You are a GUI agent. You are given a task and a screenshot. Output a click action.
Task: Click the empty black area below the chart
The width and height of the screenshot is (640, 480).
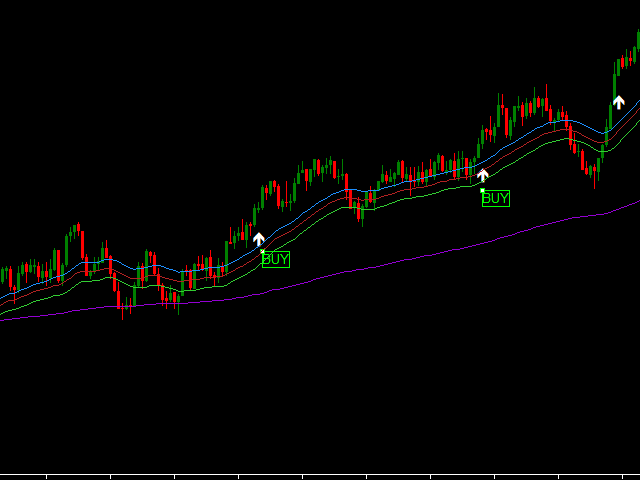[x=320, y=400]
